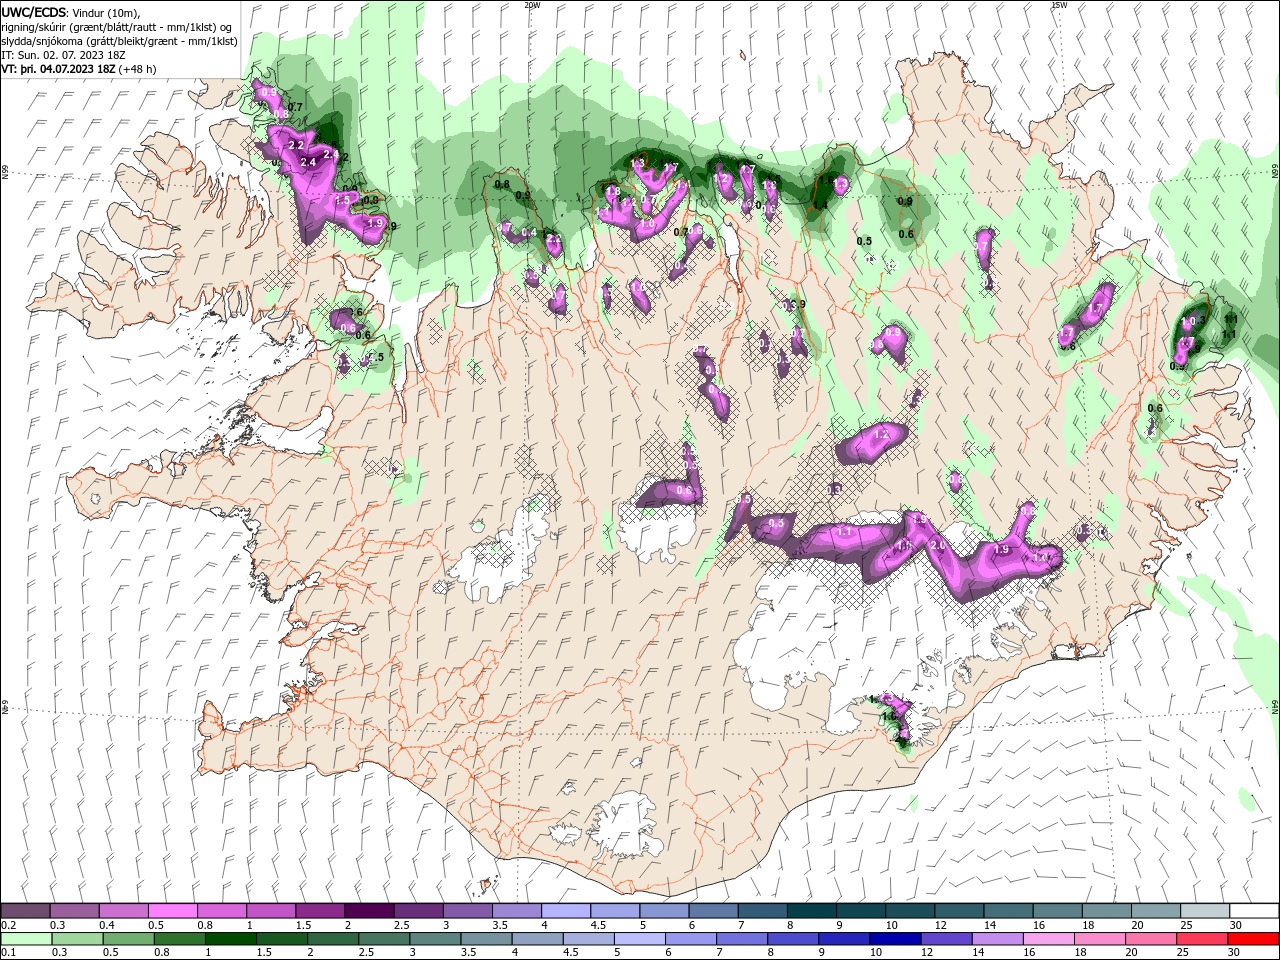The image size is (1280, 960).
Task: Click the '20W' longitude label
Action: click(x=533, y=5)
